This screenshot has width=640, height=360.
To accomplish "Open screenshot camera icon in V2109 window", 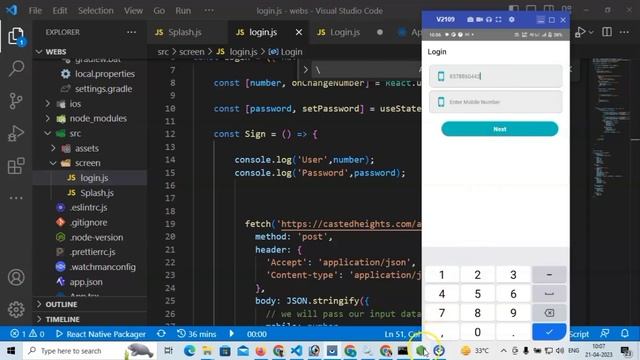I will click(x=470, y=19).
